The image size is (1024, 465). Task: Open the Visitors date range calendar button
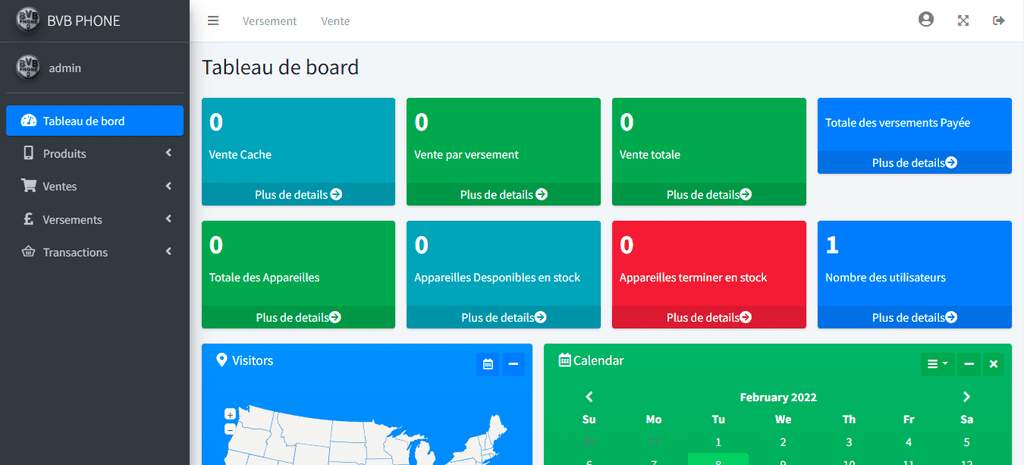coord(488,364)
